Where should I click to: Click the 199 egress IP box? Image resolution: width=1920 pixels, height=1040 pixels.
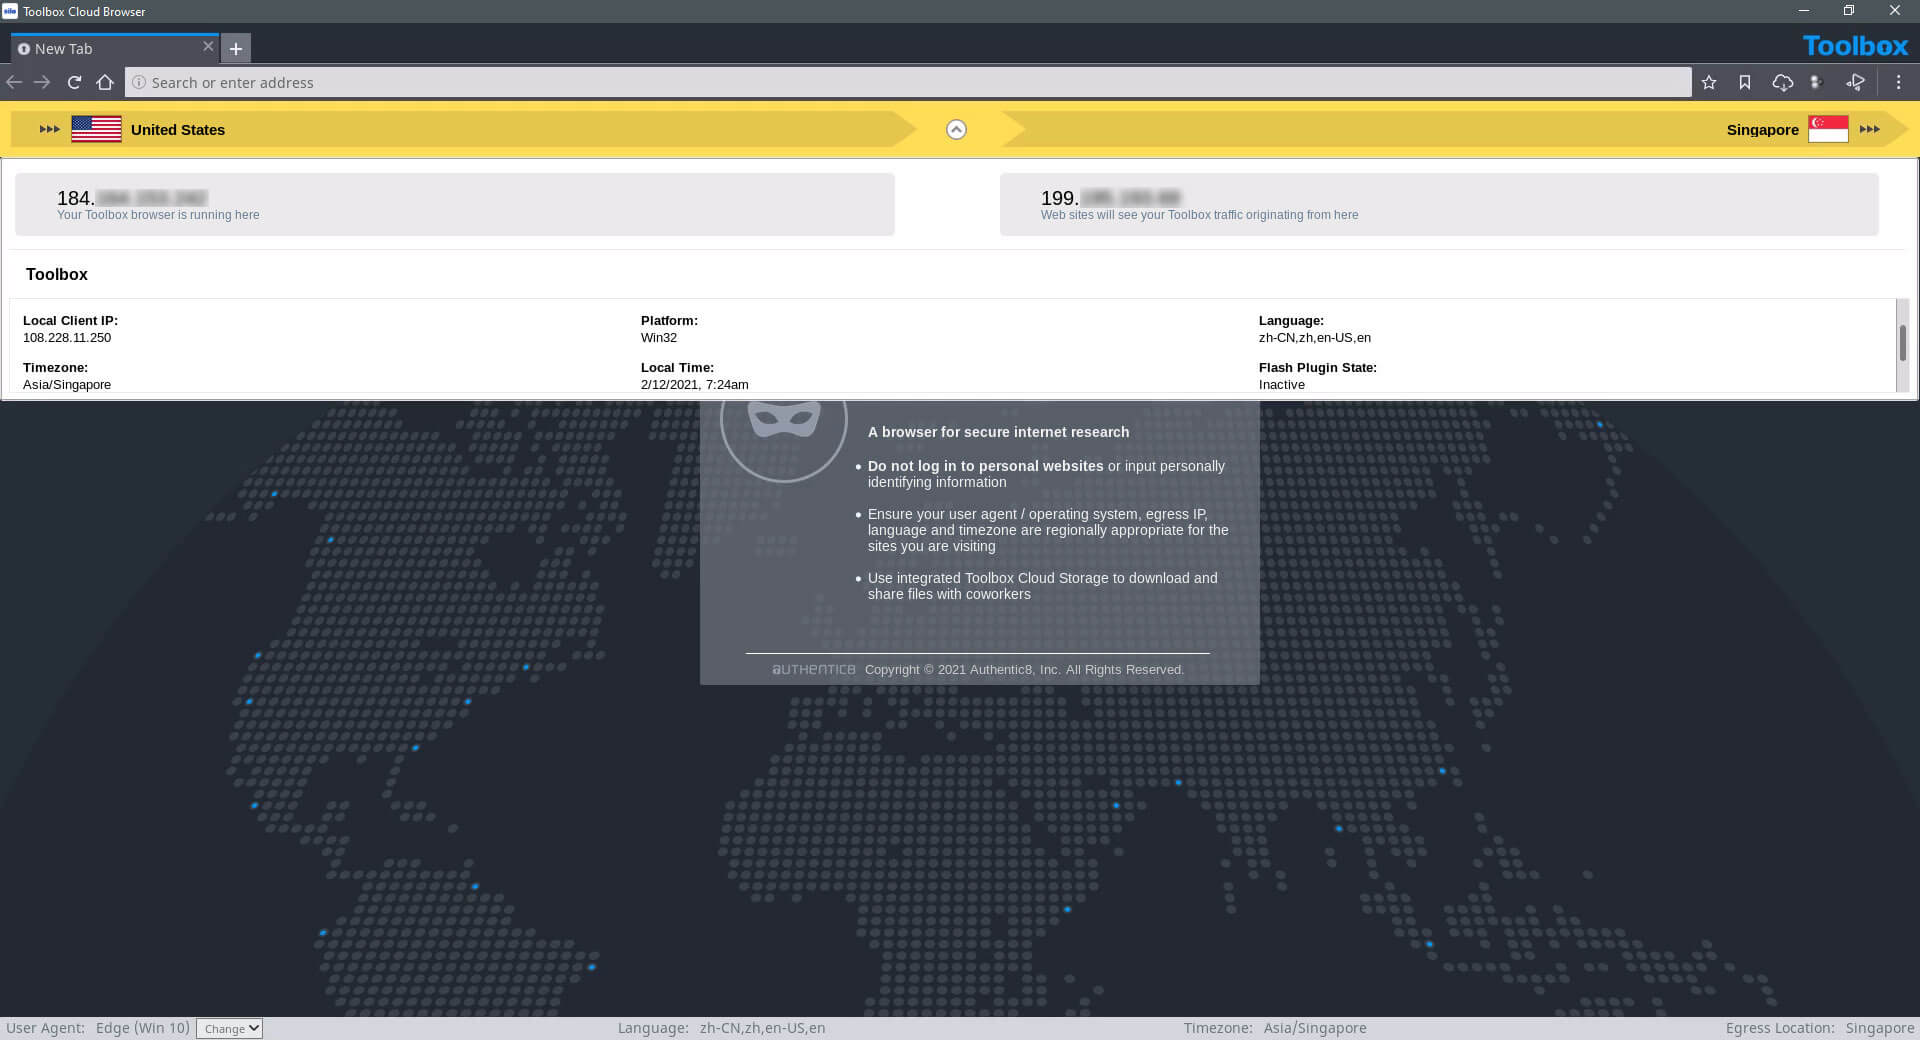click(x=1439, y=205)
